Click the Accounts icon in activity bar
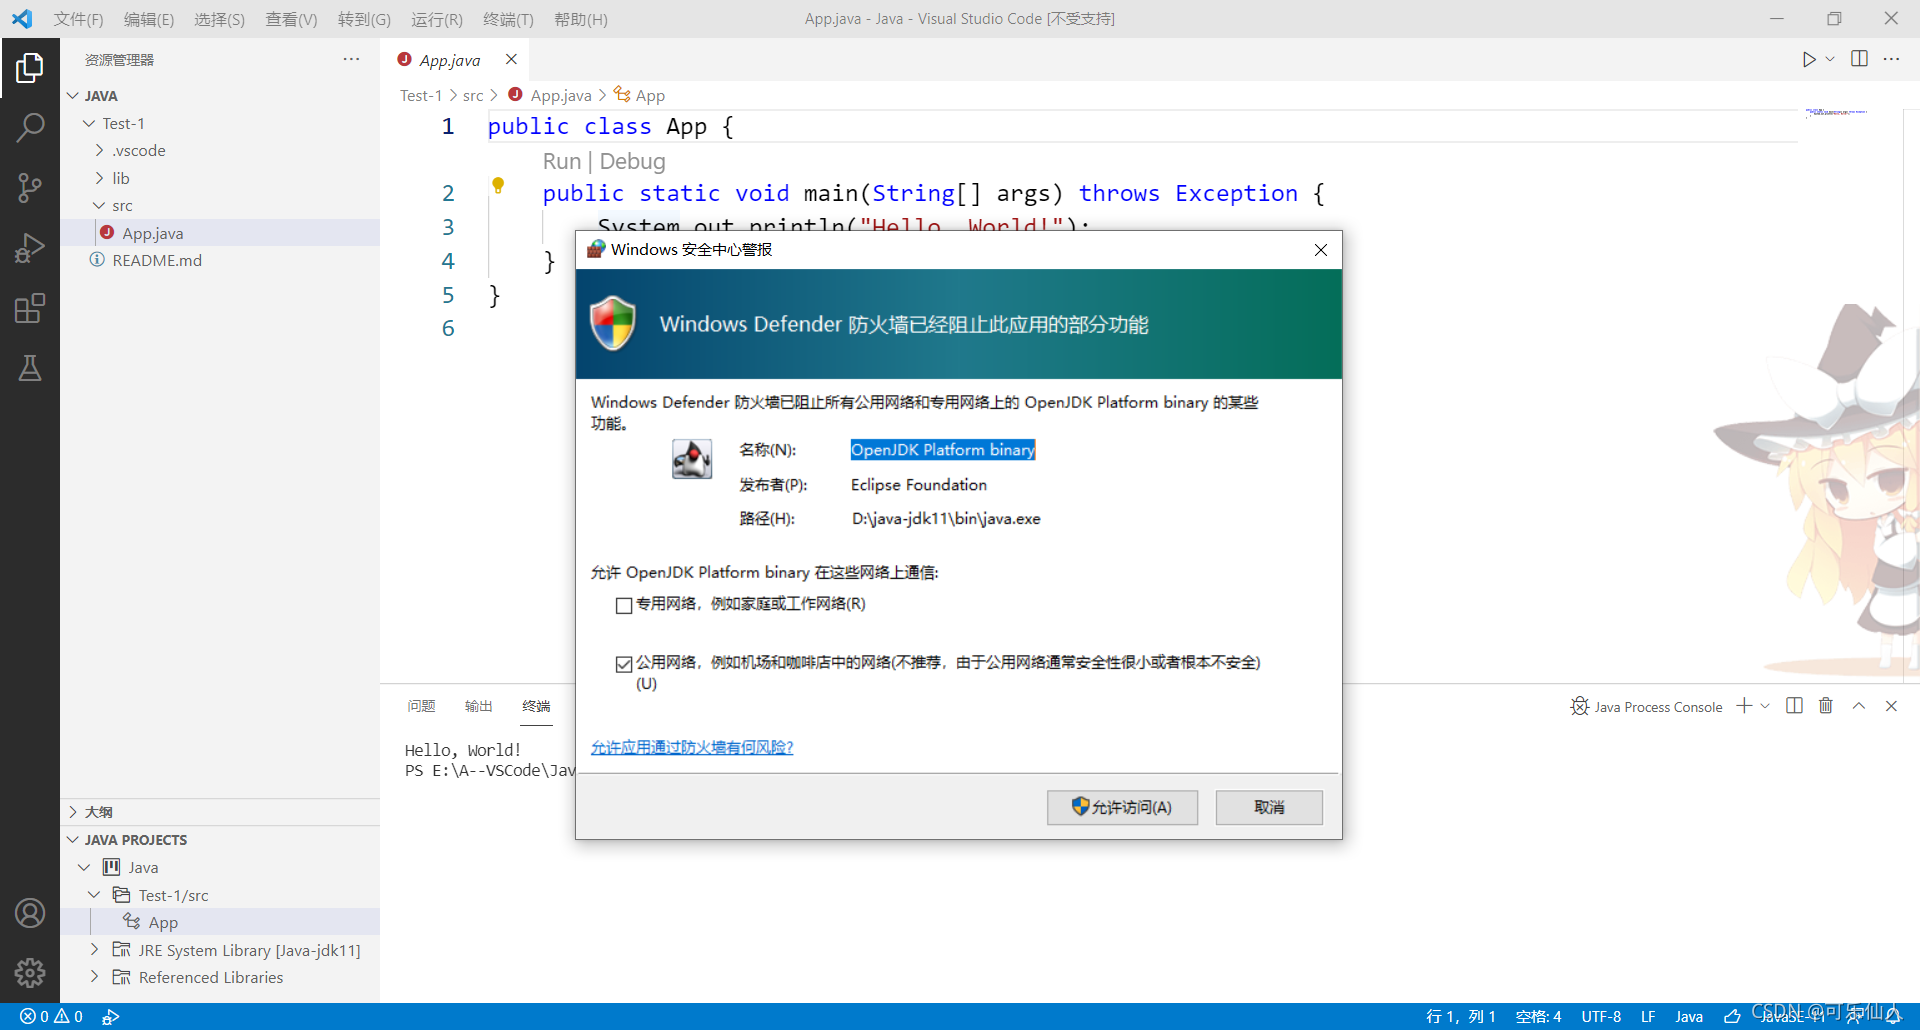 coord(30,913)
